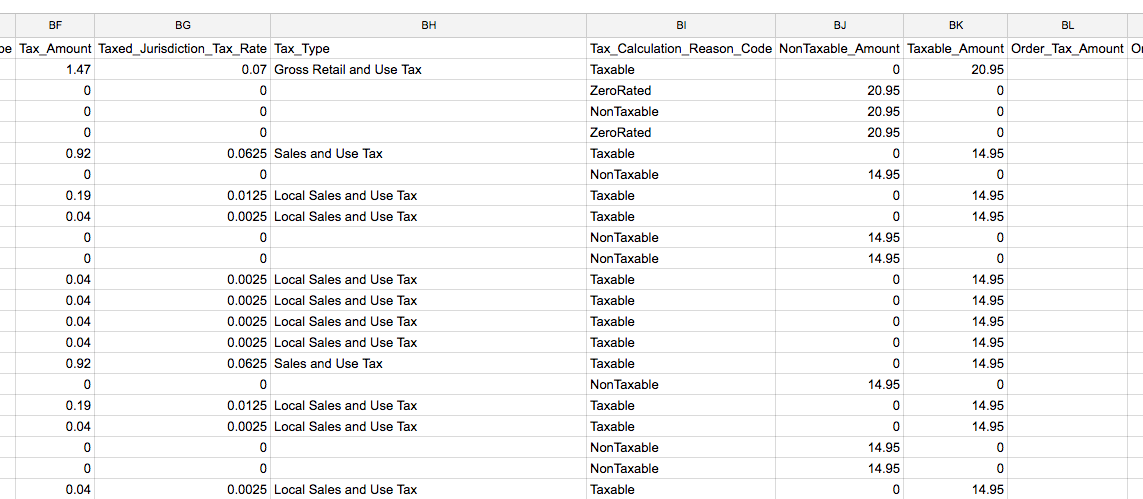The width and height of the screenshot is (1143, 499).
Task: Select the 20.95 value under Taxable_Amount
Action: click(956, 70)
